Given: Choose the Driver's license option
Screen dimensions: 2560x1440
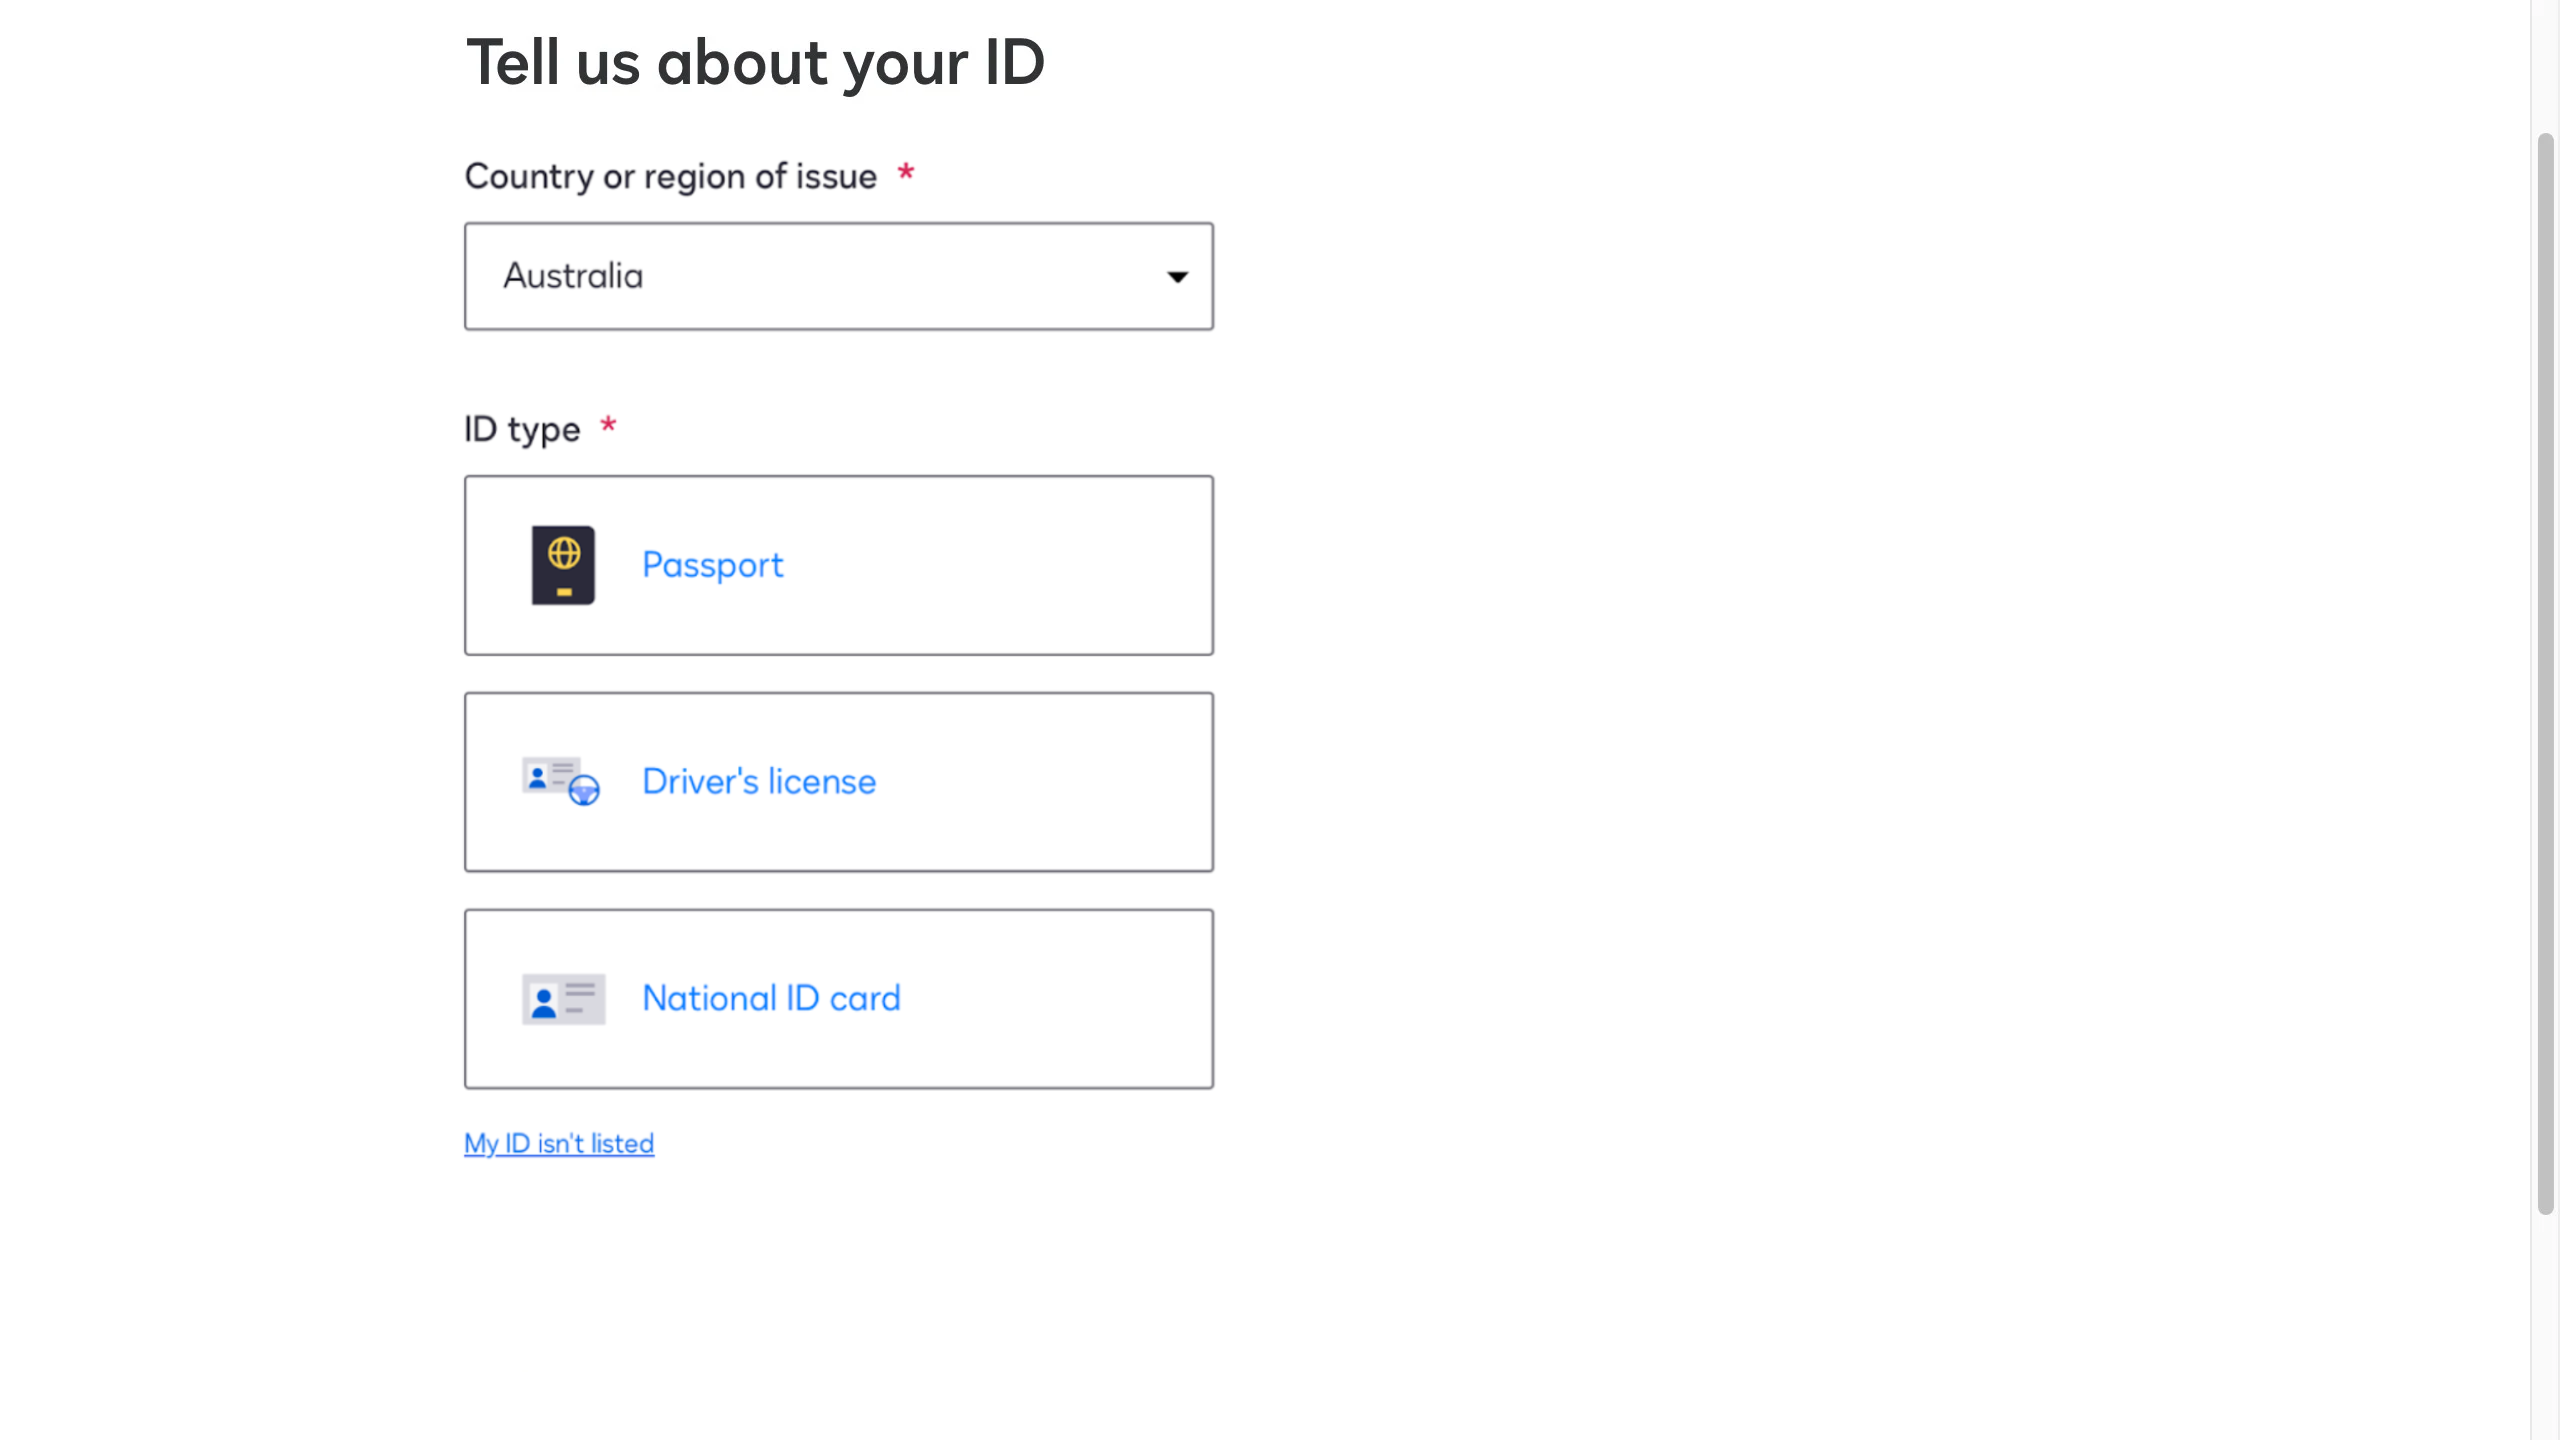Looking at the screenshot, I should pyautogui.click(x=838, y=782).
